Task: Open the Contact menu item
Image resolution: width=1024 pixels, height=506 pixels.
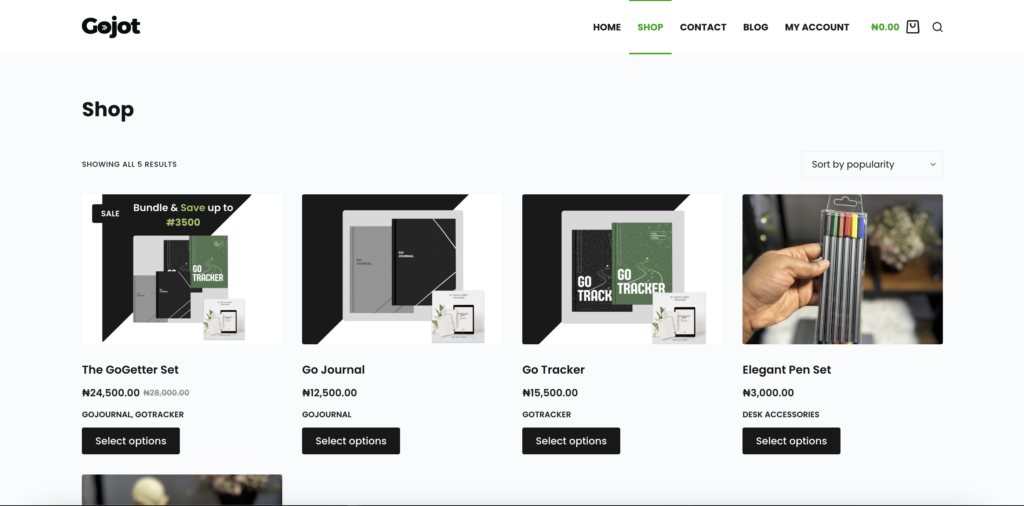Action: 703,27
